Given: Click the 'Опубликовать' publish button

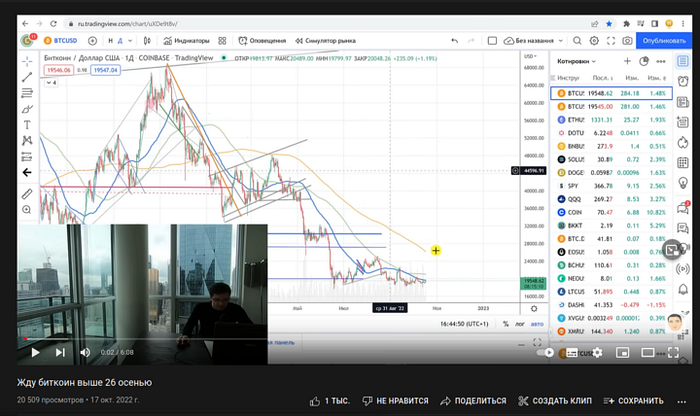Looking at the screenshot, I should pos(664,41).
